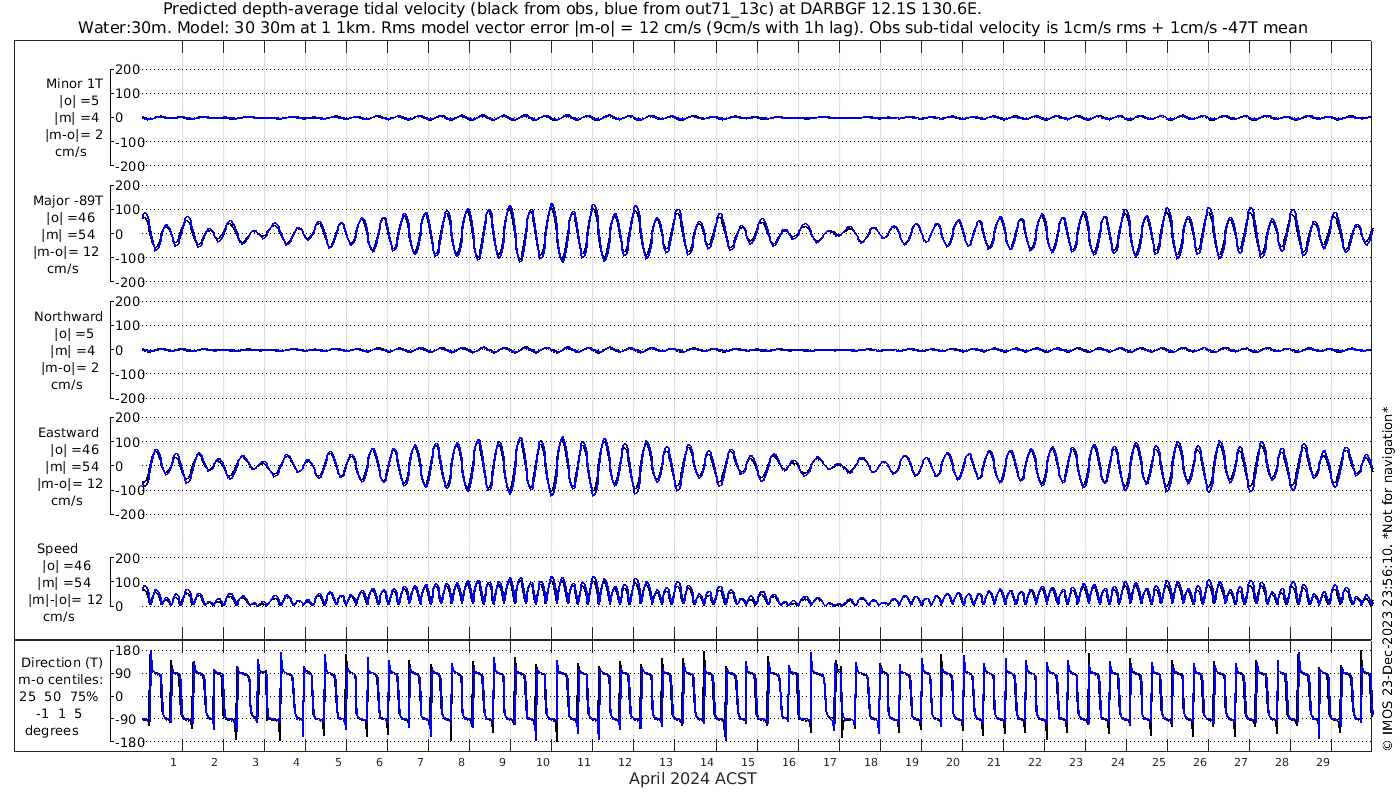Click '|m-o|= 2' under Northward
Viewport: 1400px width, 800px height.
pos(70,367)
